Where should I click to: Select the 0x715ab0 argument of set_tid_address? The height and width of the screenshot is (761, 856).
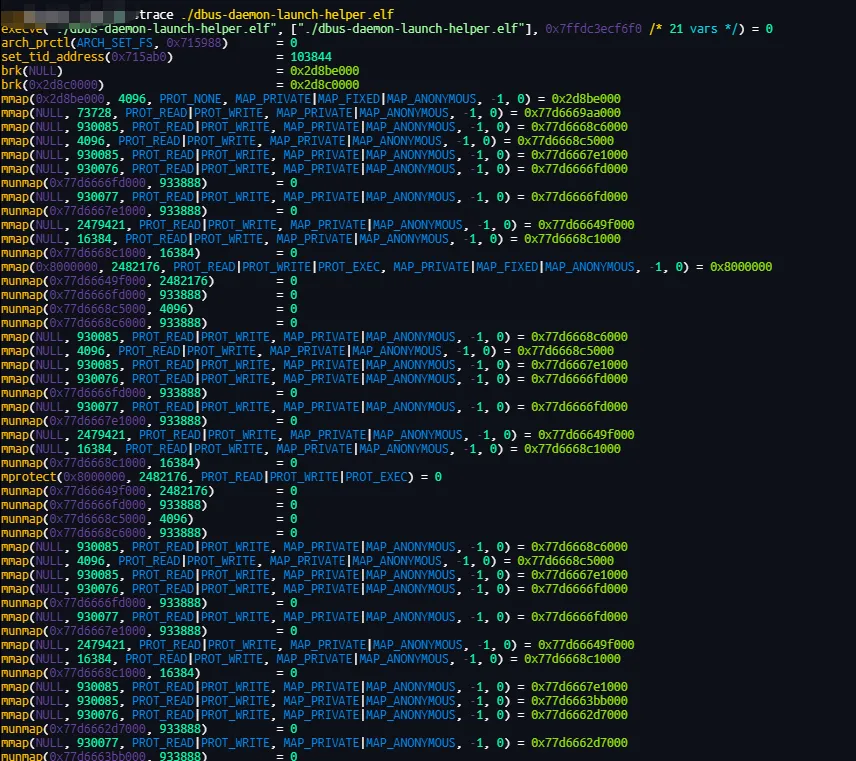point(139,57)
